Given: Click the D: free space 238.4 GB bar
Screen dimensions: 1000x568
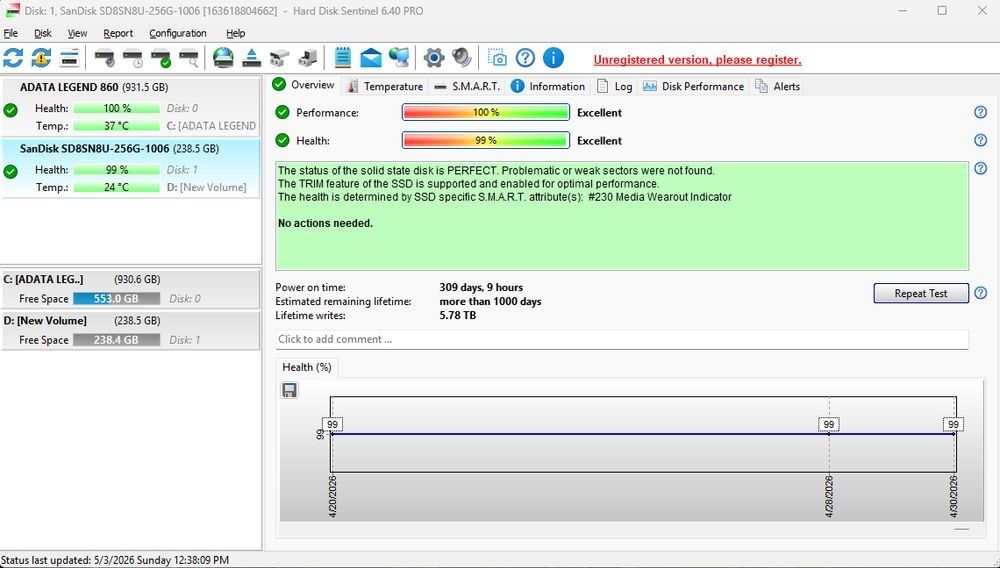Looking at the screenshot, I should coord(117,340).
